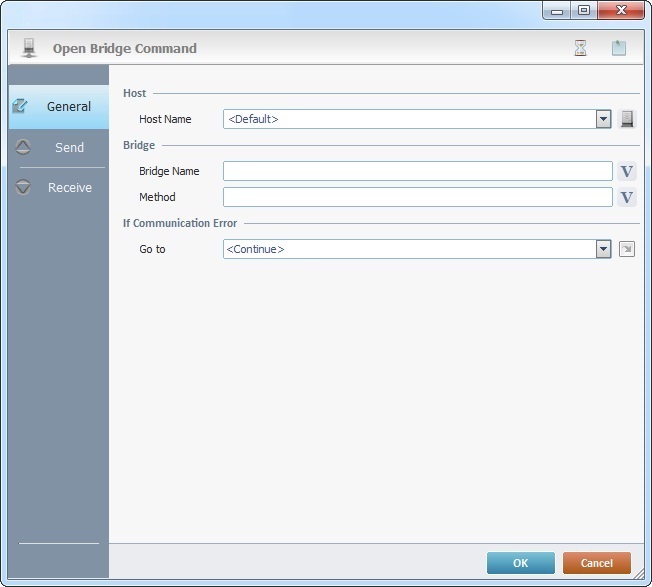The image size is (652, 587).
Task: Close the window with red X
Action: (x=621, y=10)
